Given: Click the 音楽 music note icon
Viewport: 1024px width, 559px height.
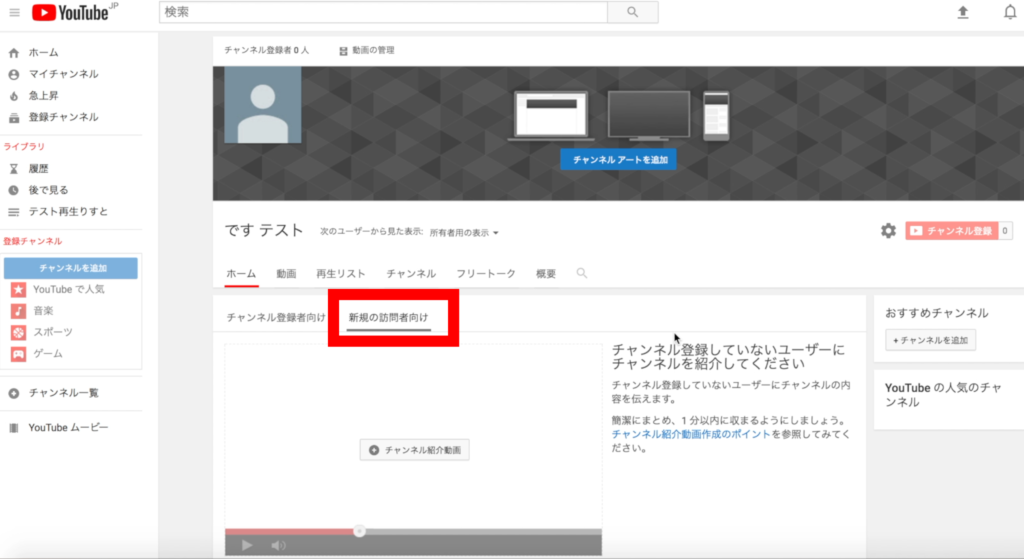Looking at the screenshot, I should click(18, 311).
